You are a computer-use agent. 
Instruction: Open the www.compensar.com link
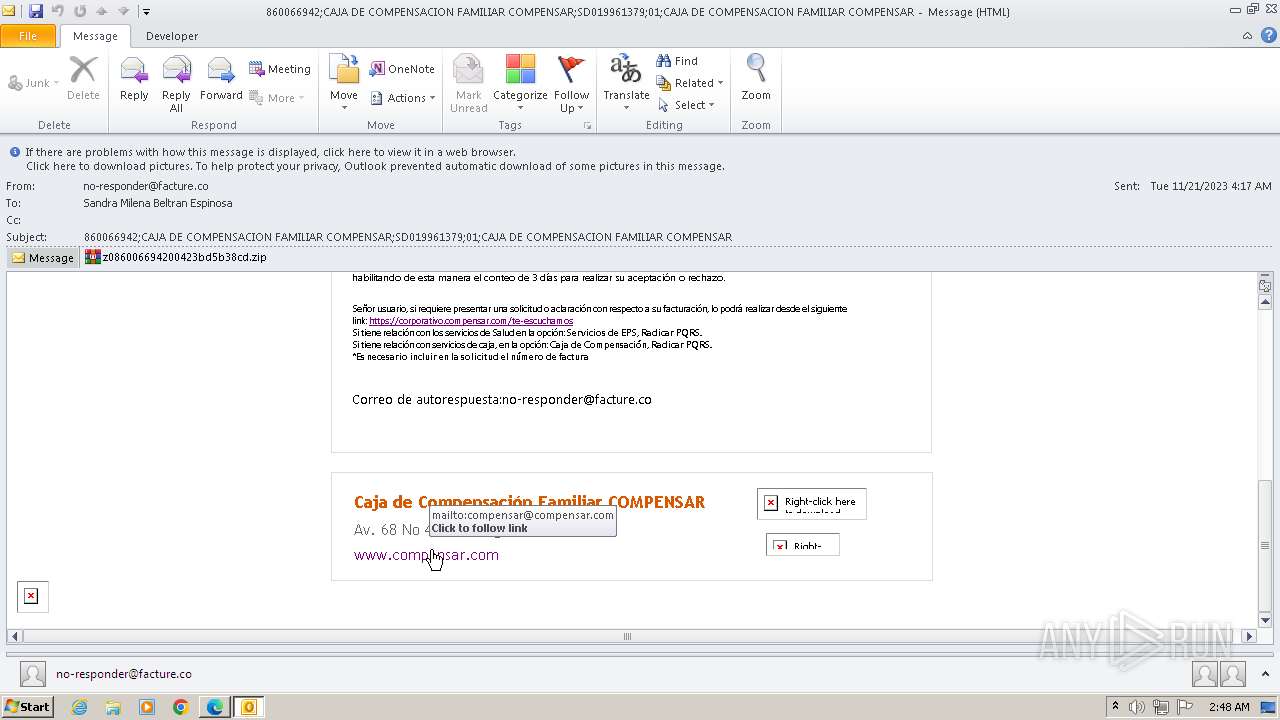pos(426,555)
